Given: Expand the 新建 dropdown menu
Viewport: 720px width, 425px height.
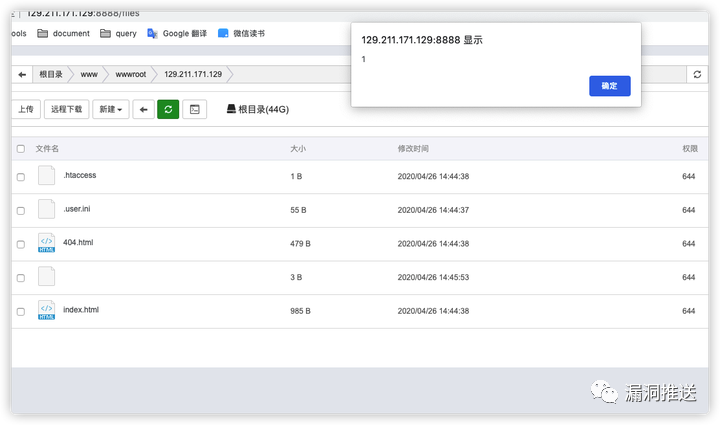Looking at the screenshot, I should click(x=111, y=109).
